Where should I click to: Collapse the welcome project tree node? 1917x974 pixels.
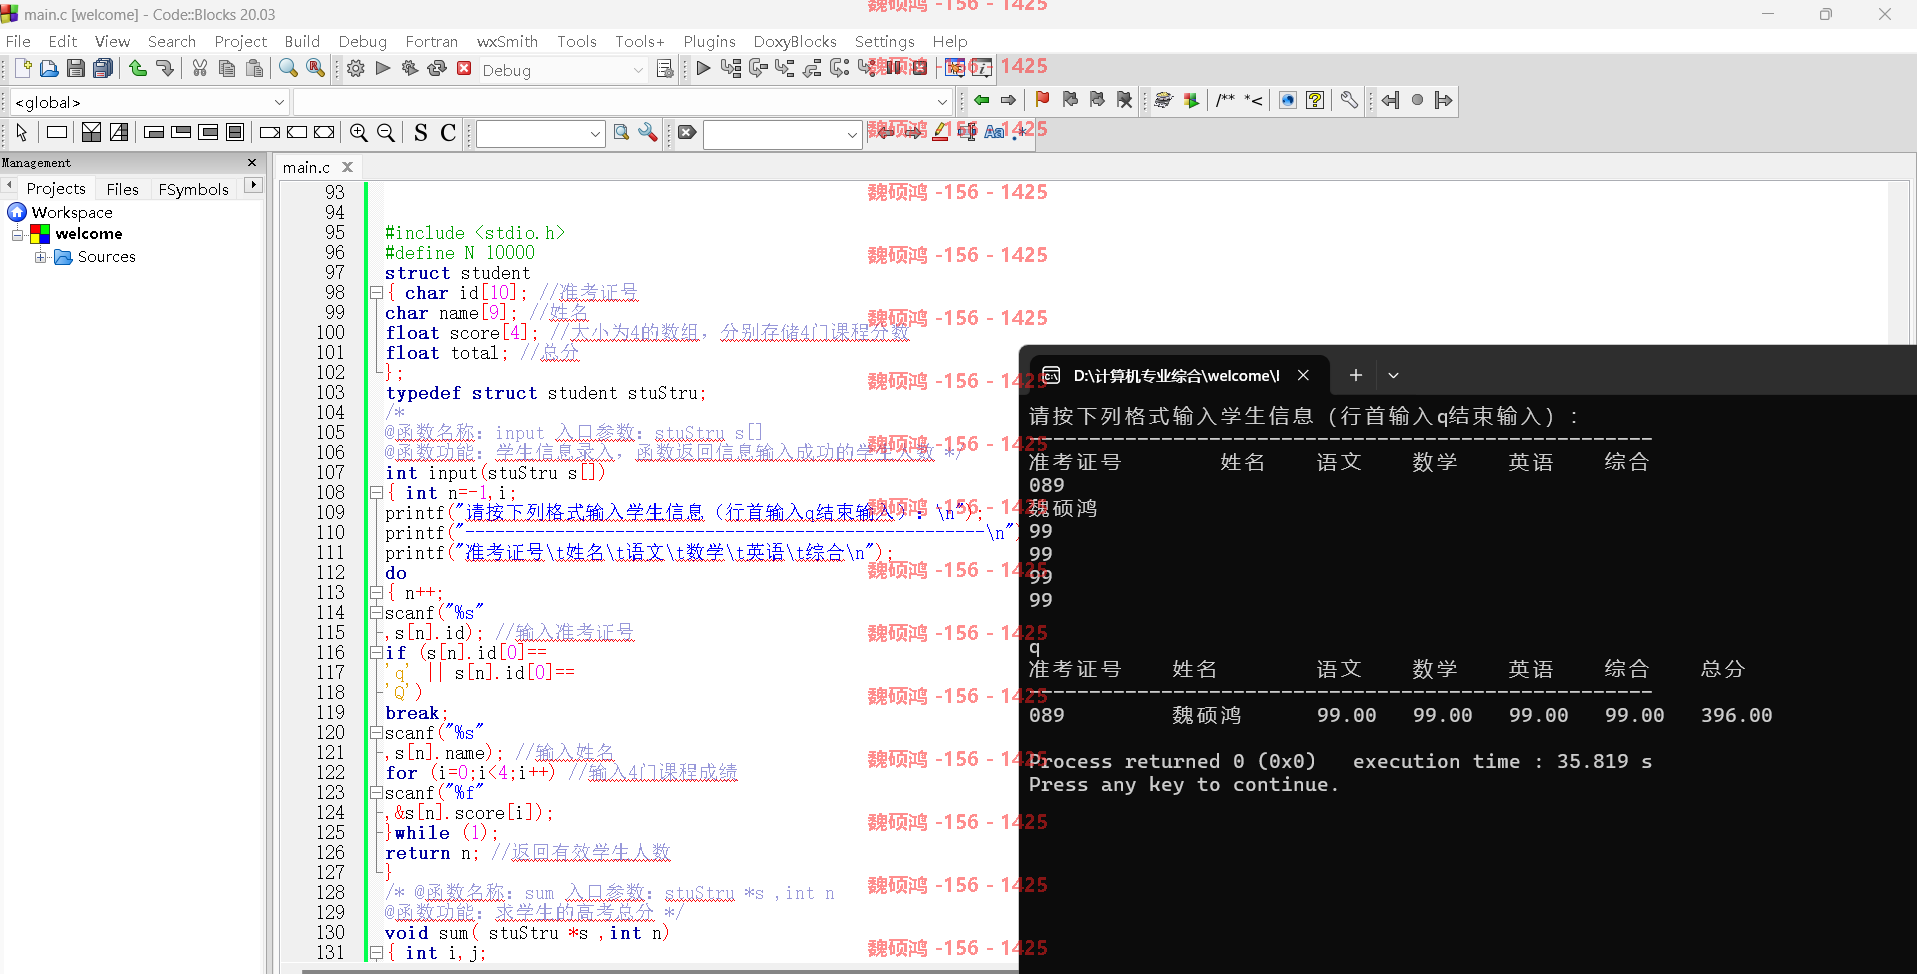tap(17, 234)
